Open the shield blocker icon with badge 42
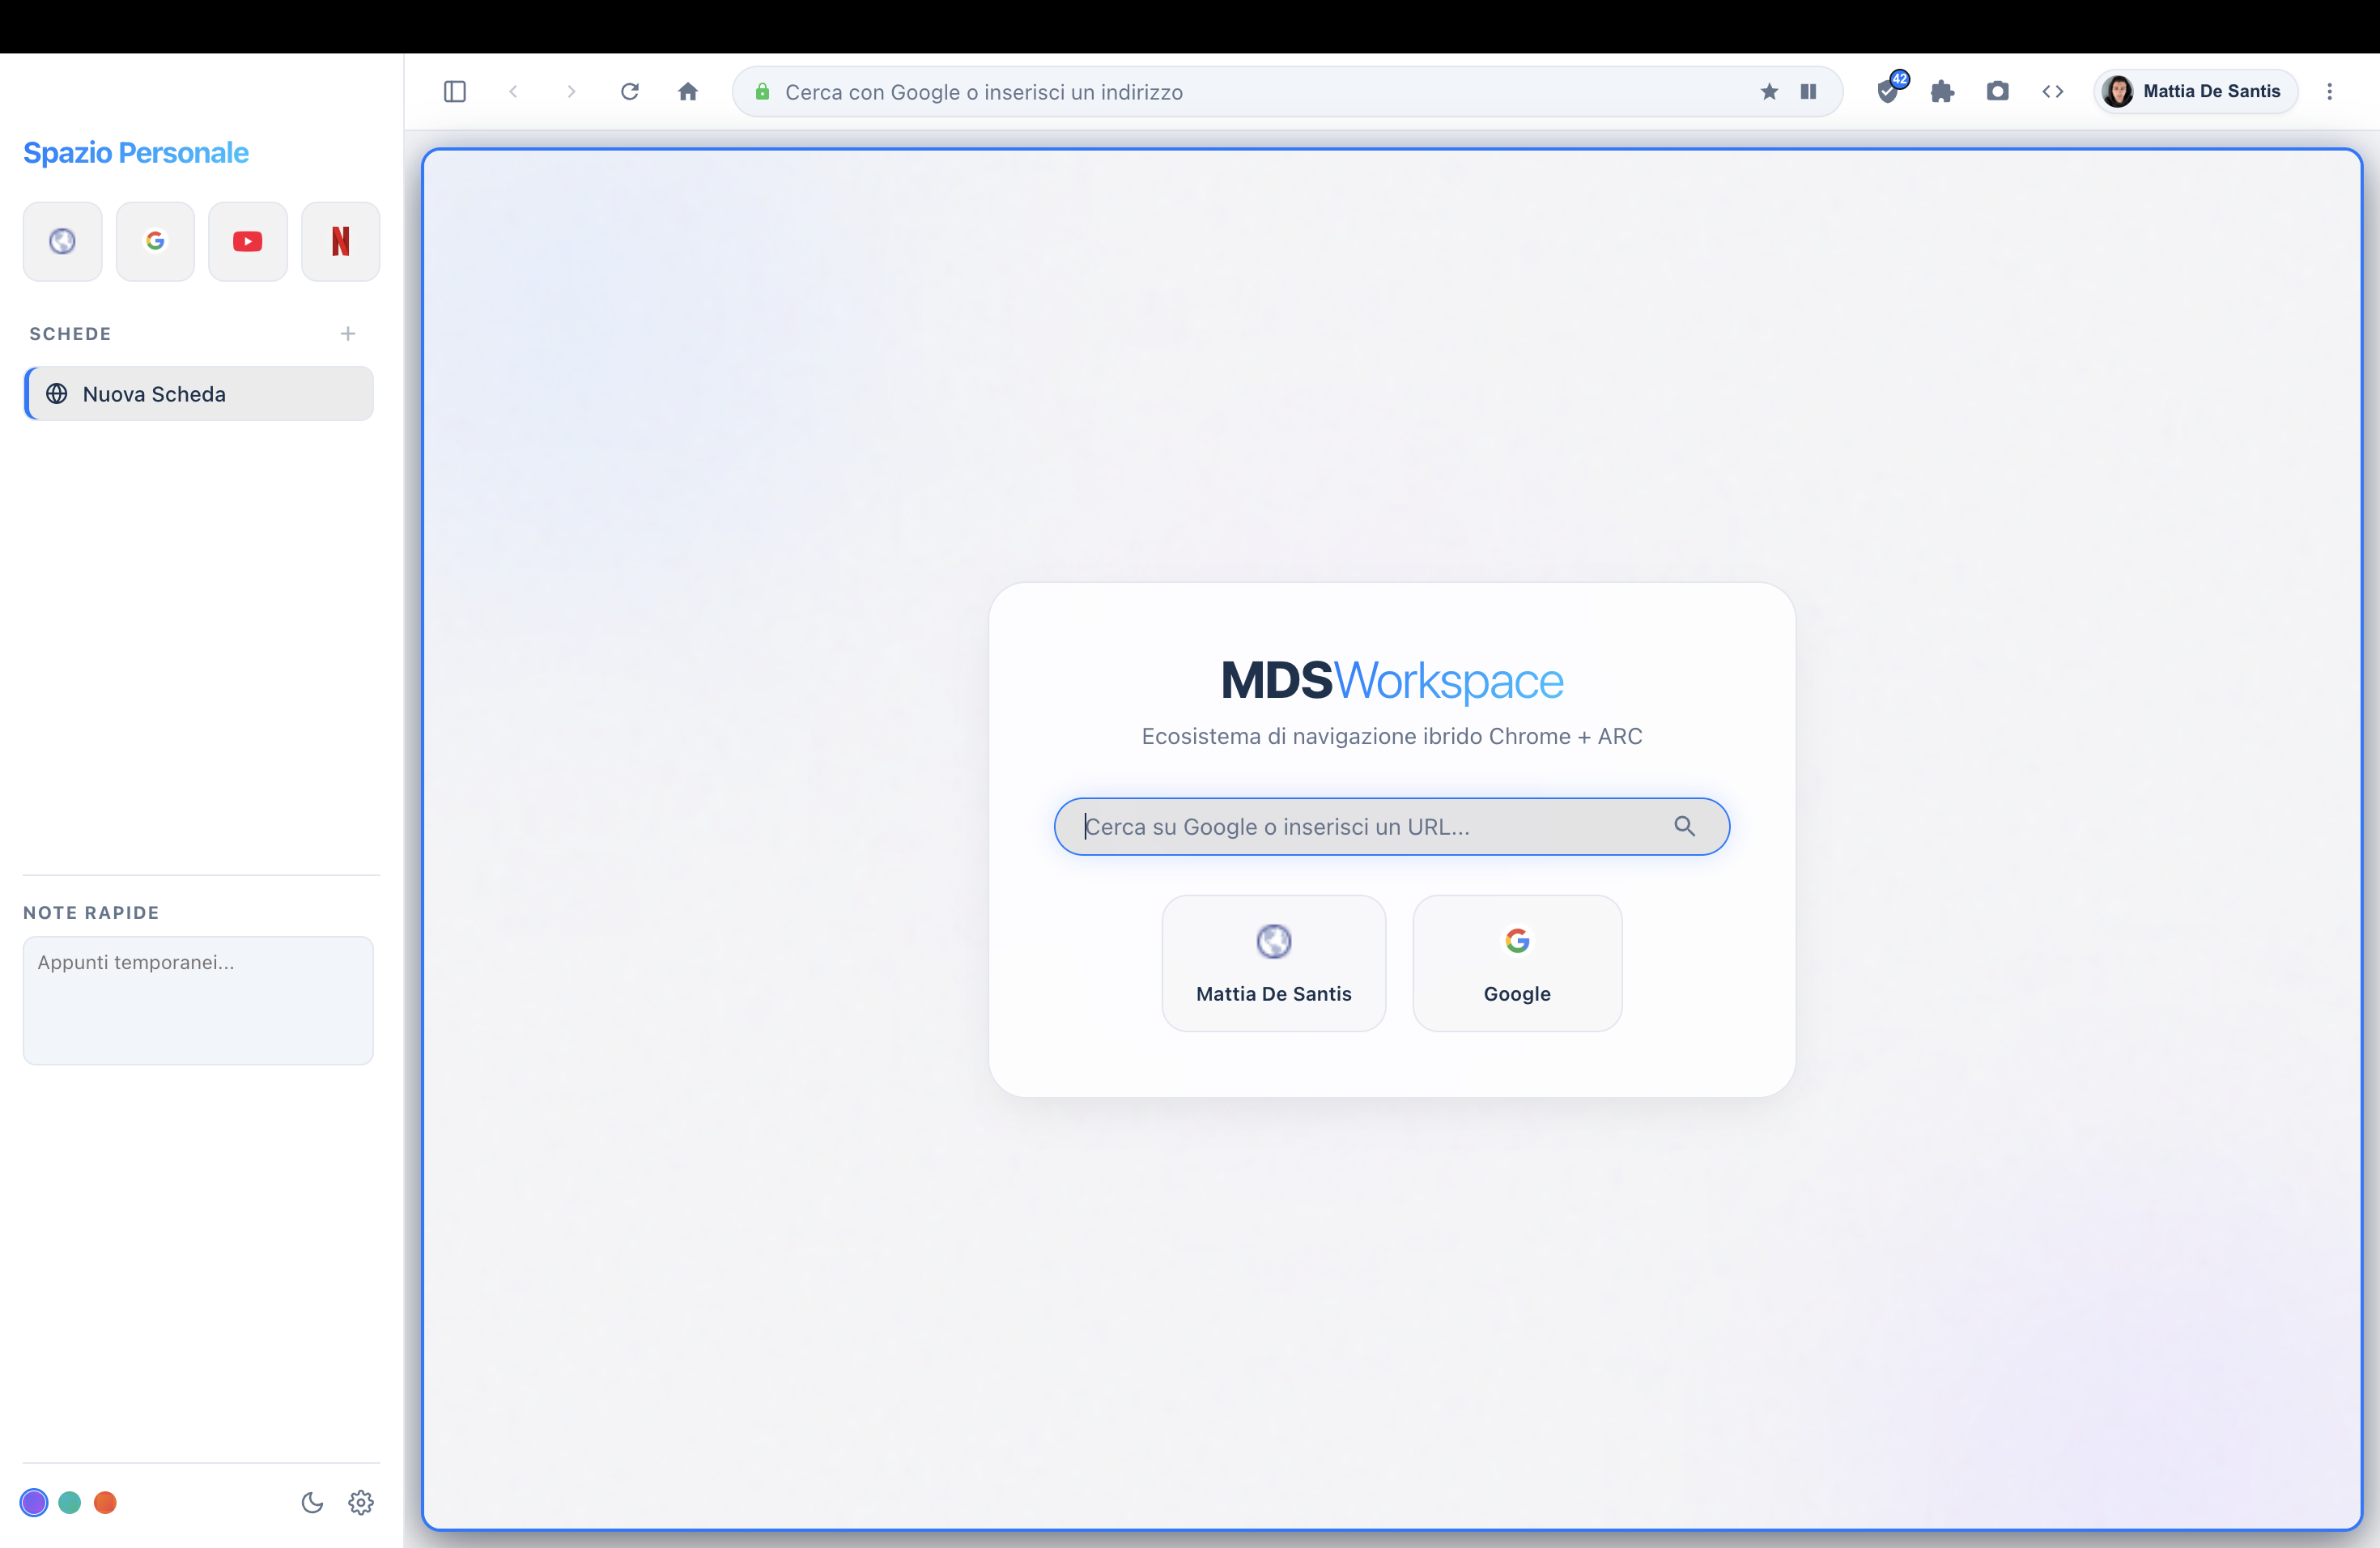 tap(1890, 90)
